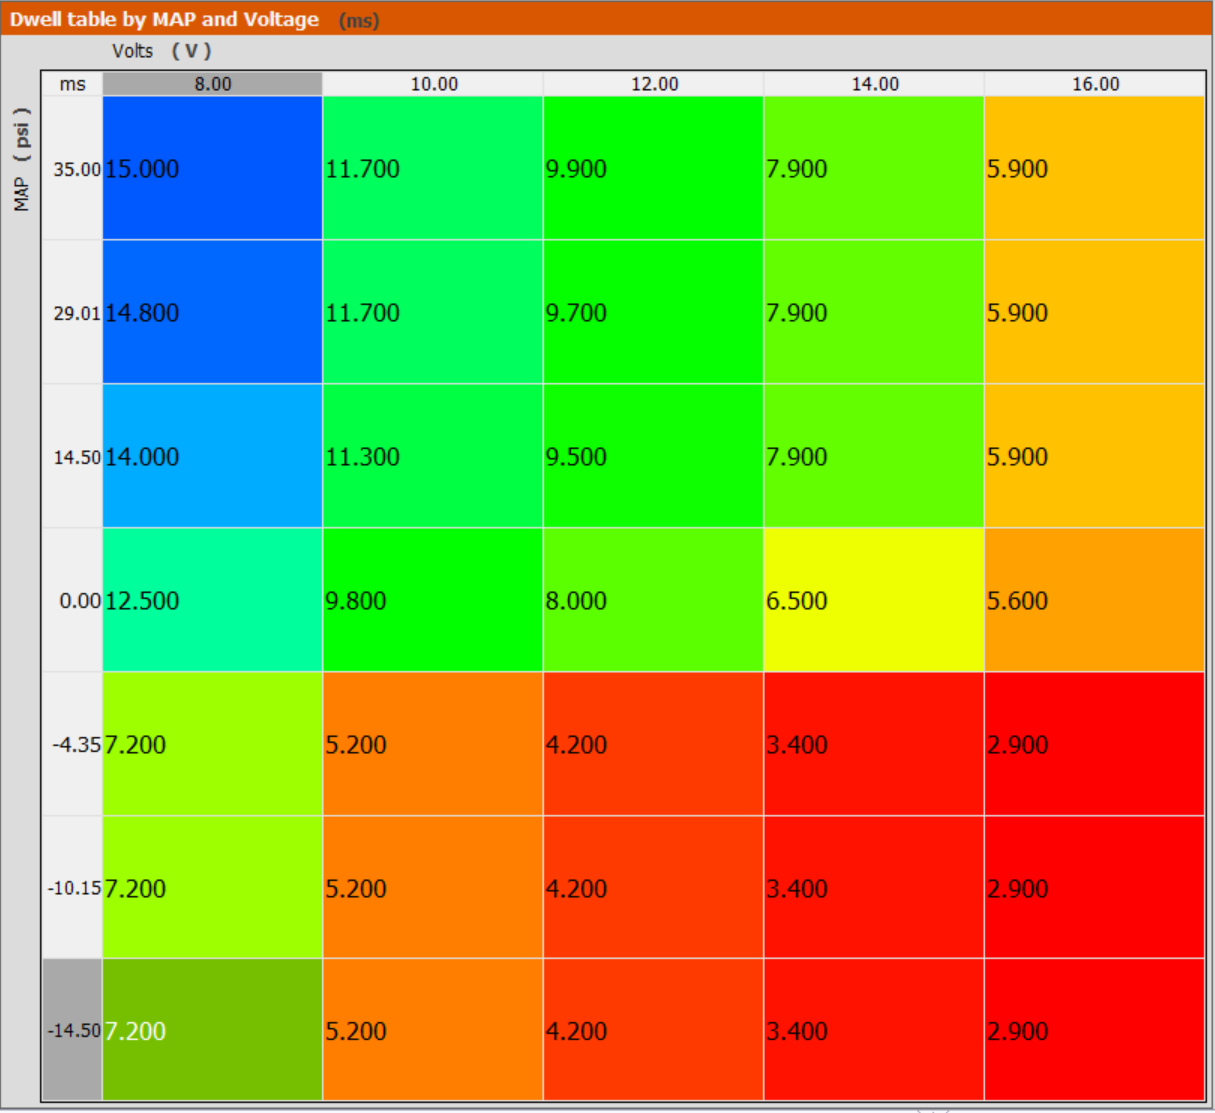Click the 14.000 blue dwell cell
This screenshot has height=1113, width=1215.
click(212, 456)
